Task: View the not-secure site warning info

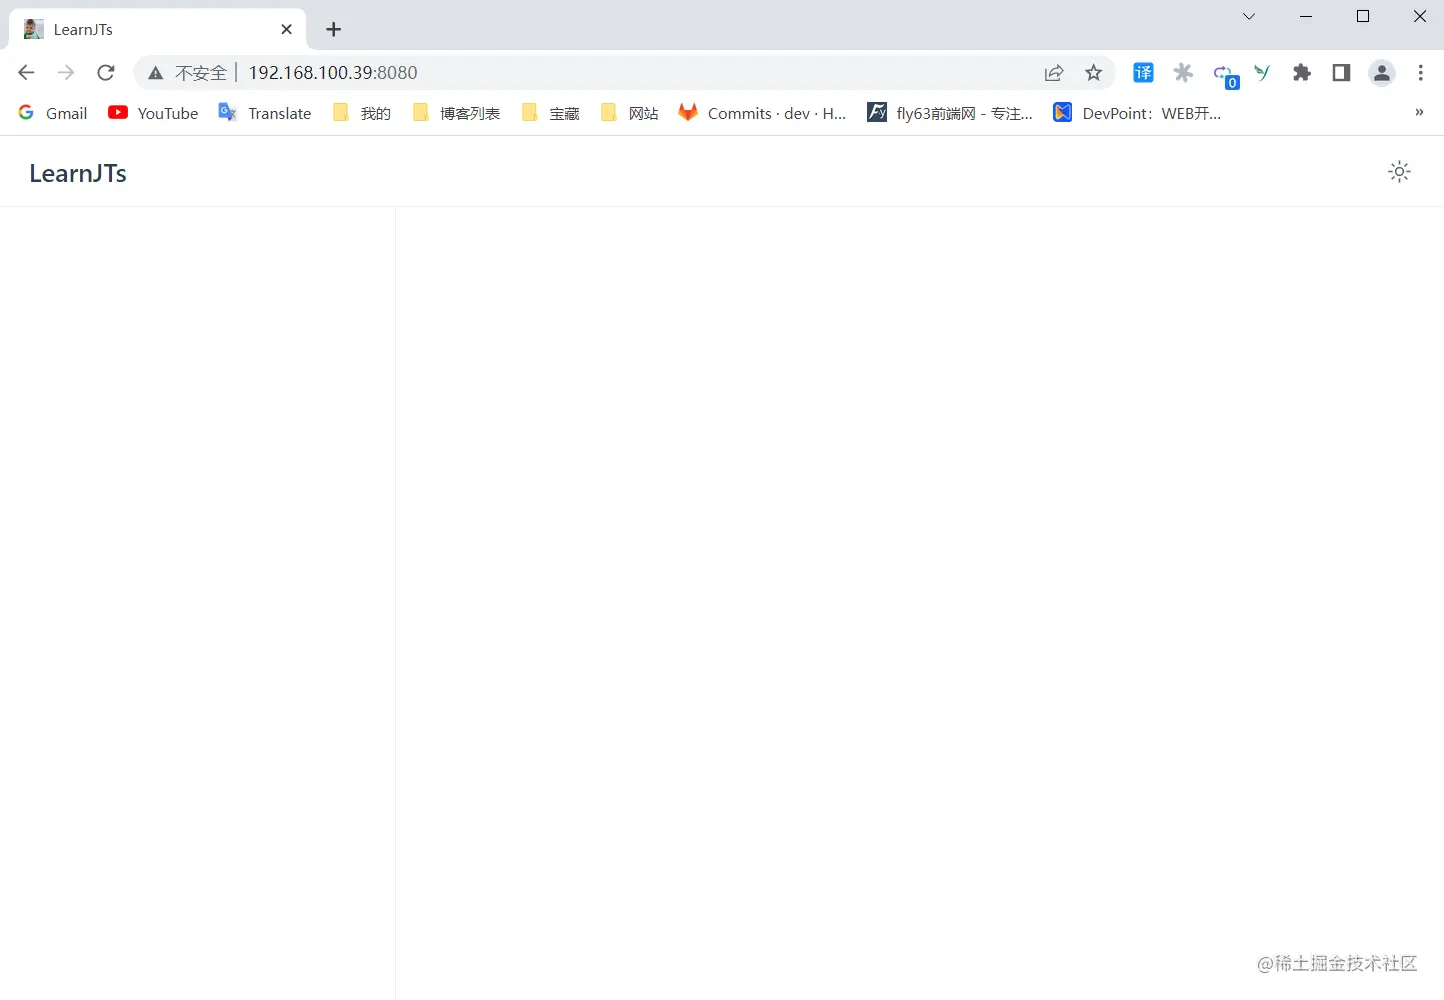Action: [187, 73]
